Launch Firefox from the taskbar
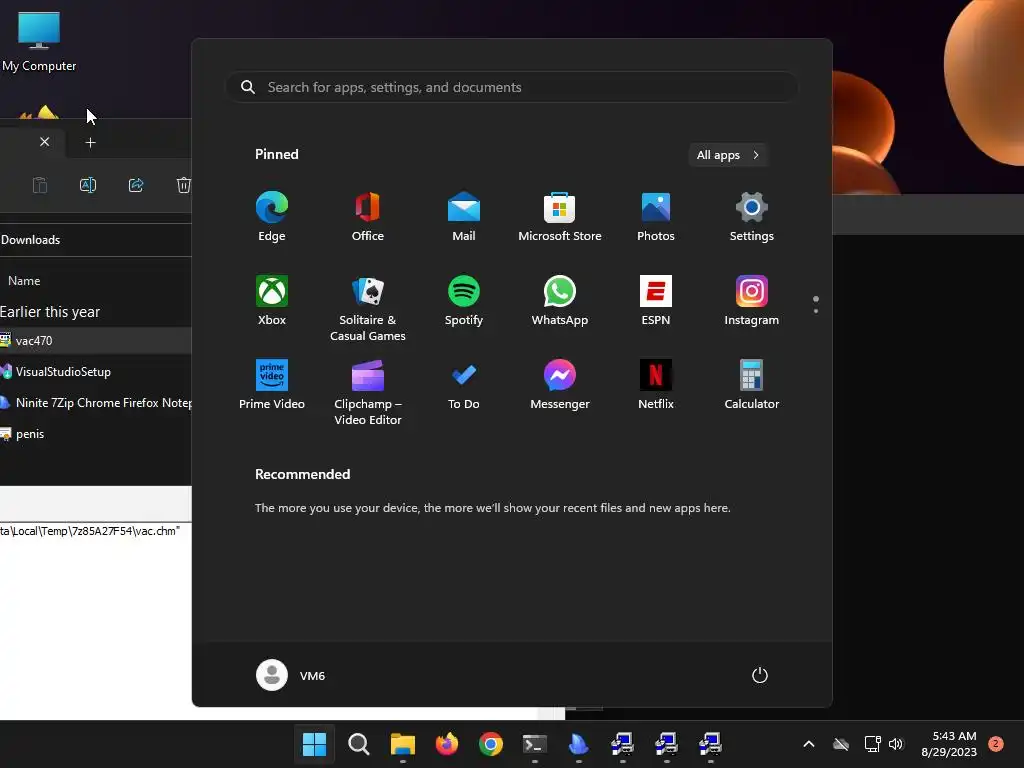 tap(447, 743)
